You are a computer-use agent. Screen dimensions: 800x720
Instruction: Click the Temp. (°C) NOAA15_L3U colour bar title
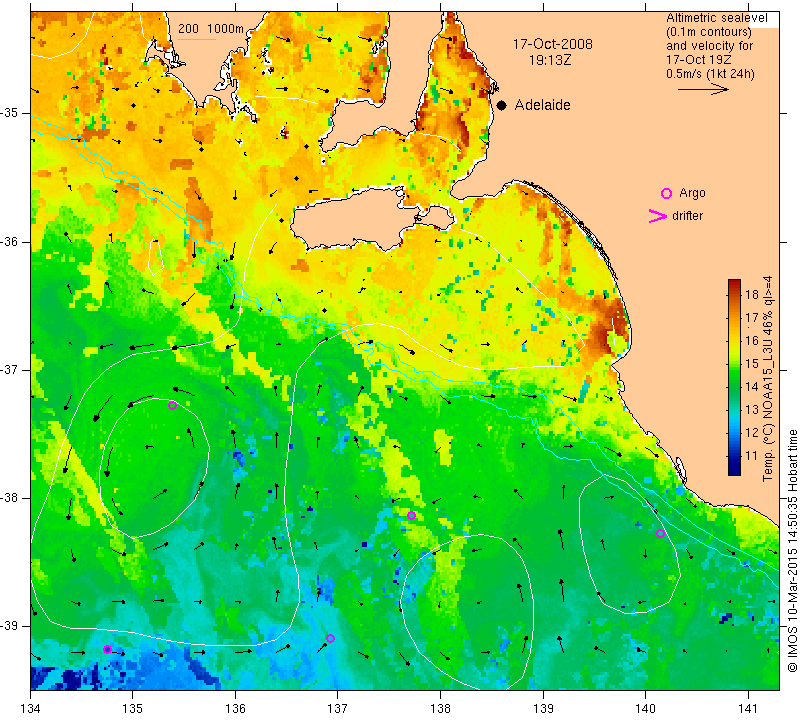768,378
